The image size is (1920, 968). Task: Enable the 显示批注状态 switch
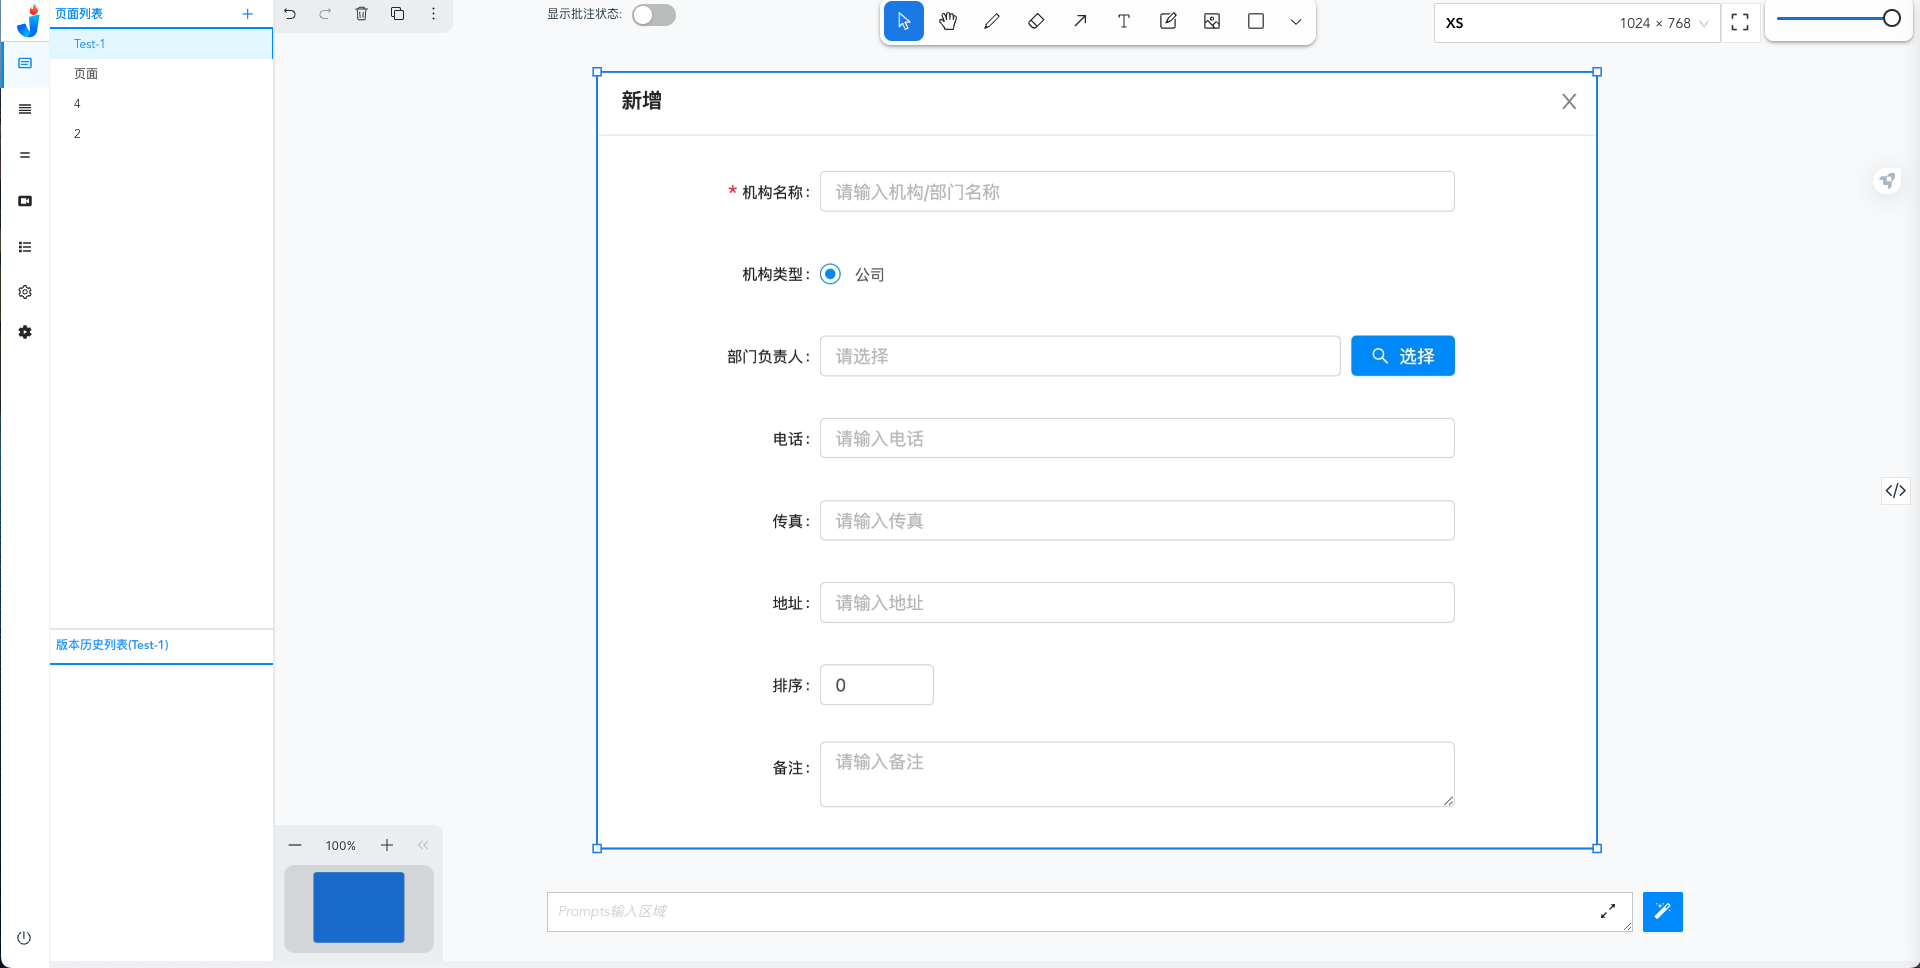pos(654,15)
